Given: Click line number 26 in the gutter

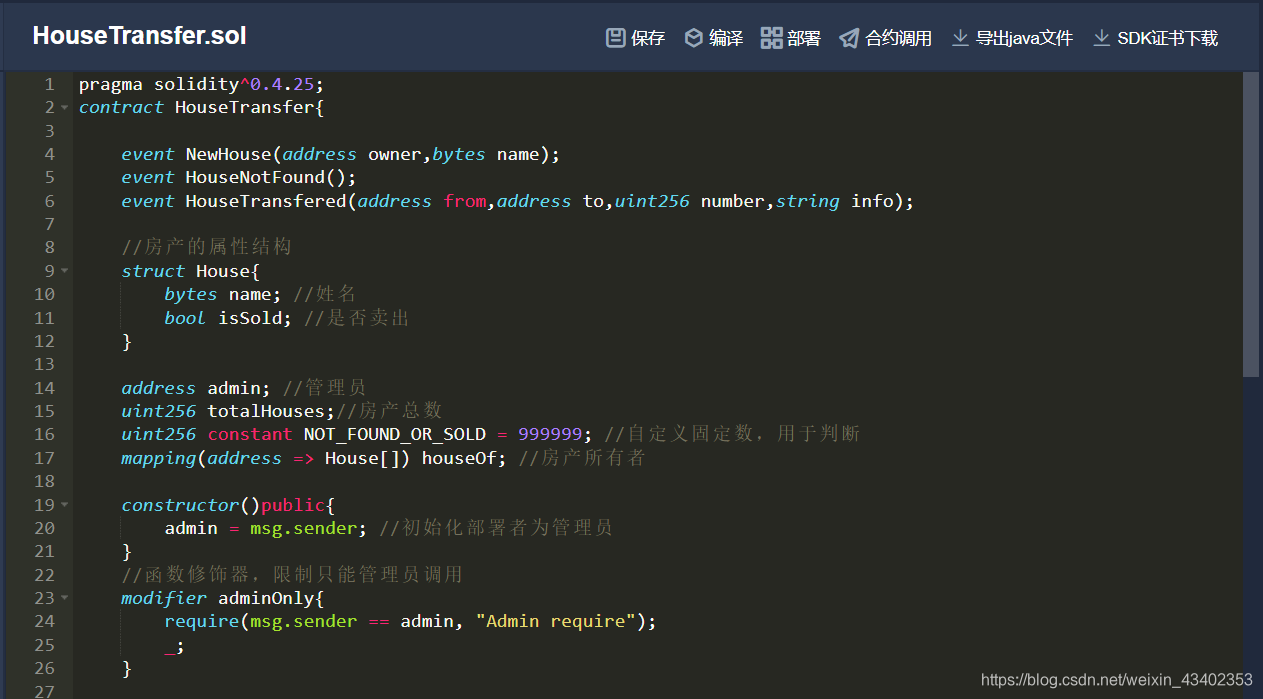Looking at the screenshot, I should click(x=44, y=668).
